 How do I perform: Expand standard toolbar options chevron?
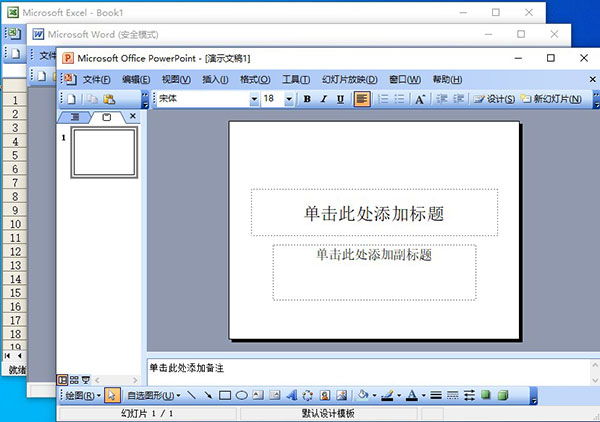(x=145, y=100)
